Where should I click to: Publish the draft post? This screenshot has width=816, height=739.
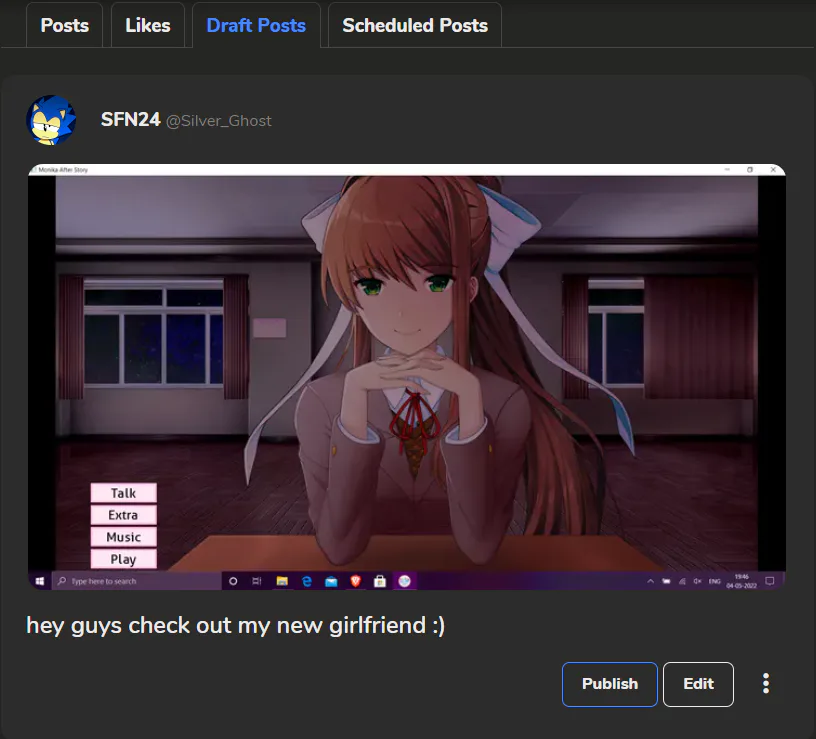point(610,684)
